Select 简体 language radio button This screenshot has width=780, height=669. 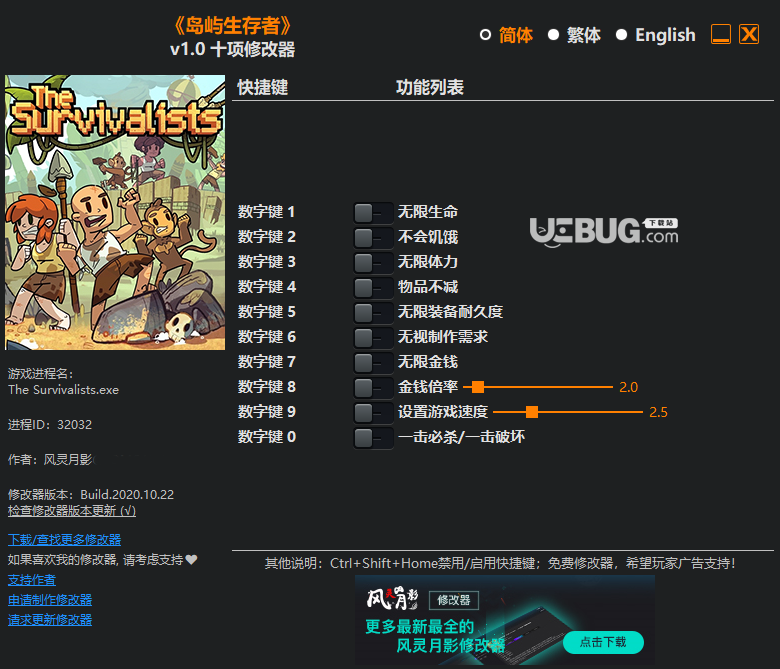486,35
